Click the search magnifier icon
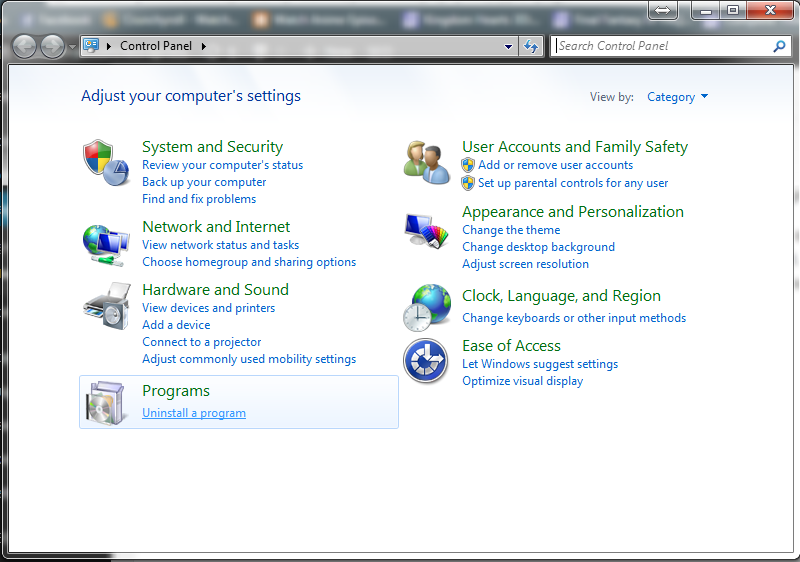This screenshot has height=562, width=800. coord(779,46)
